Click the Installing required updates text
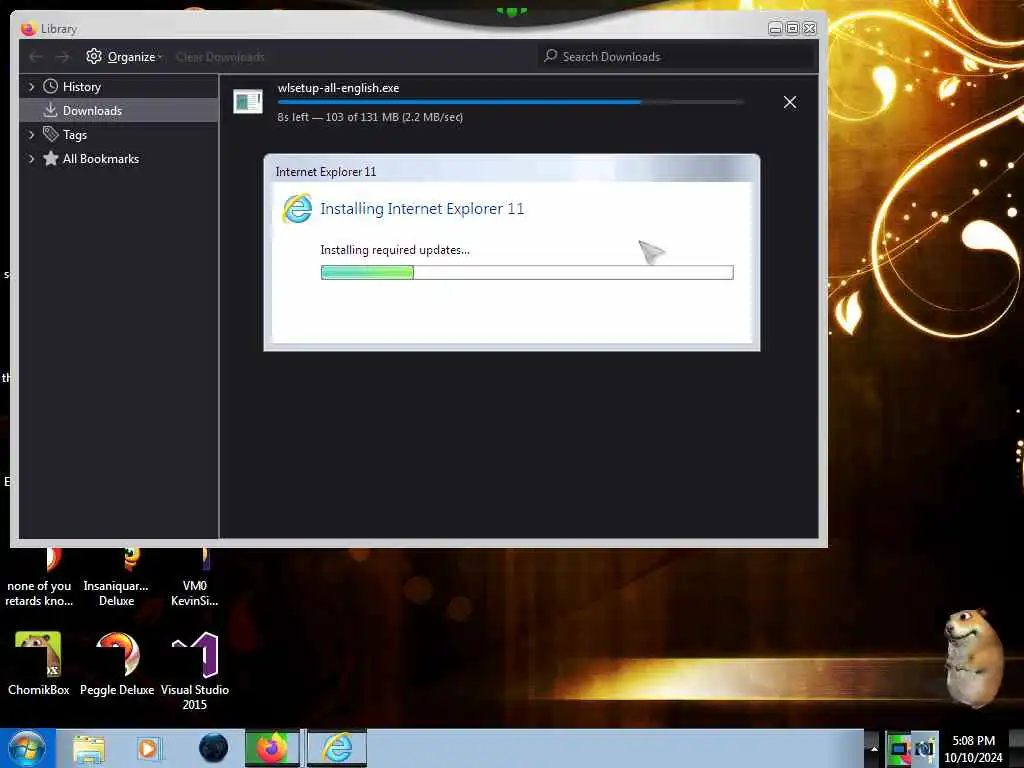Screen dimensions: 1024x768 (394, 249)
